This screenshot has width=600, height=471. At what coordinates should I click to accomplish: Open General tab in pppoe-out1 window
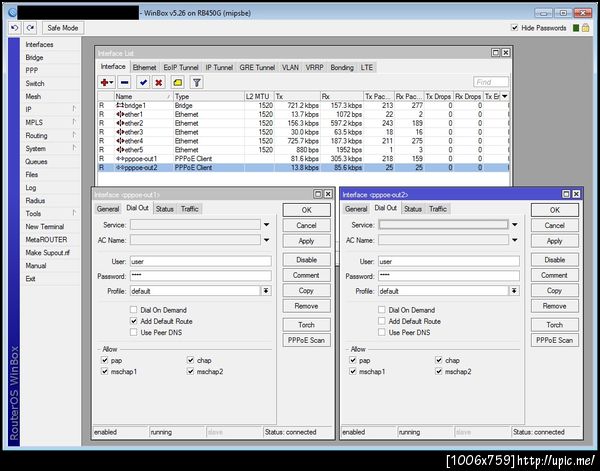click(x=108, y=209)
